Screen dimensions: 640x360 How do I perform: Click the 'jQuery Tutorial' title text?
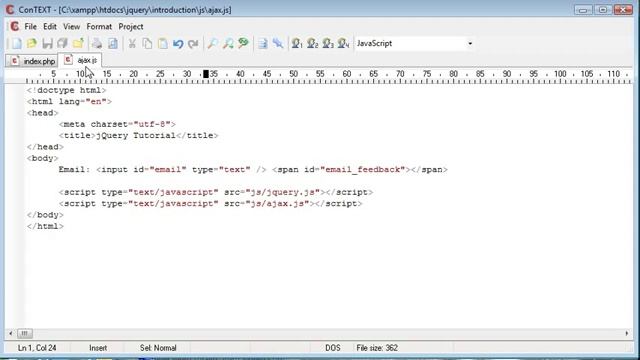pos(136,136)
